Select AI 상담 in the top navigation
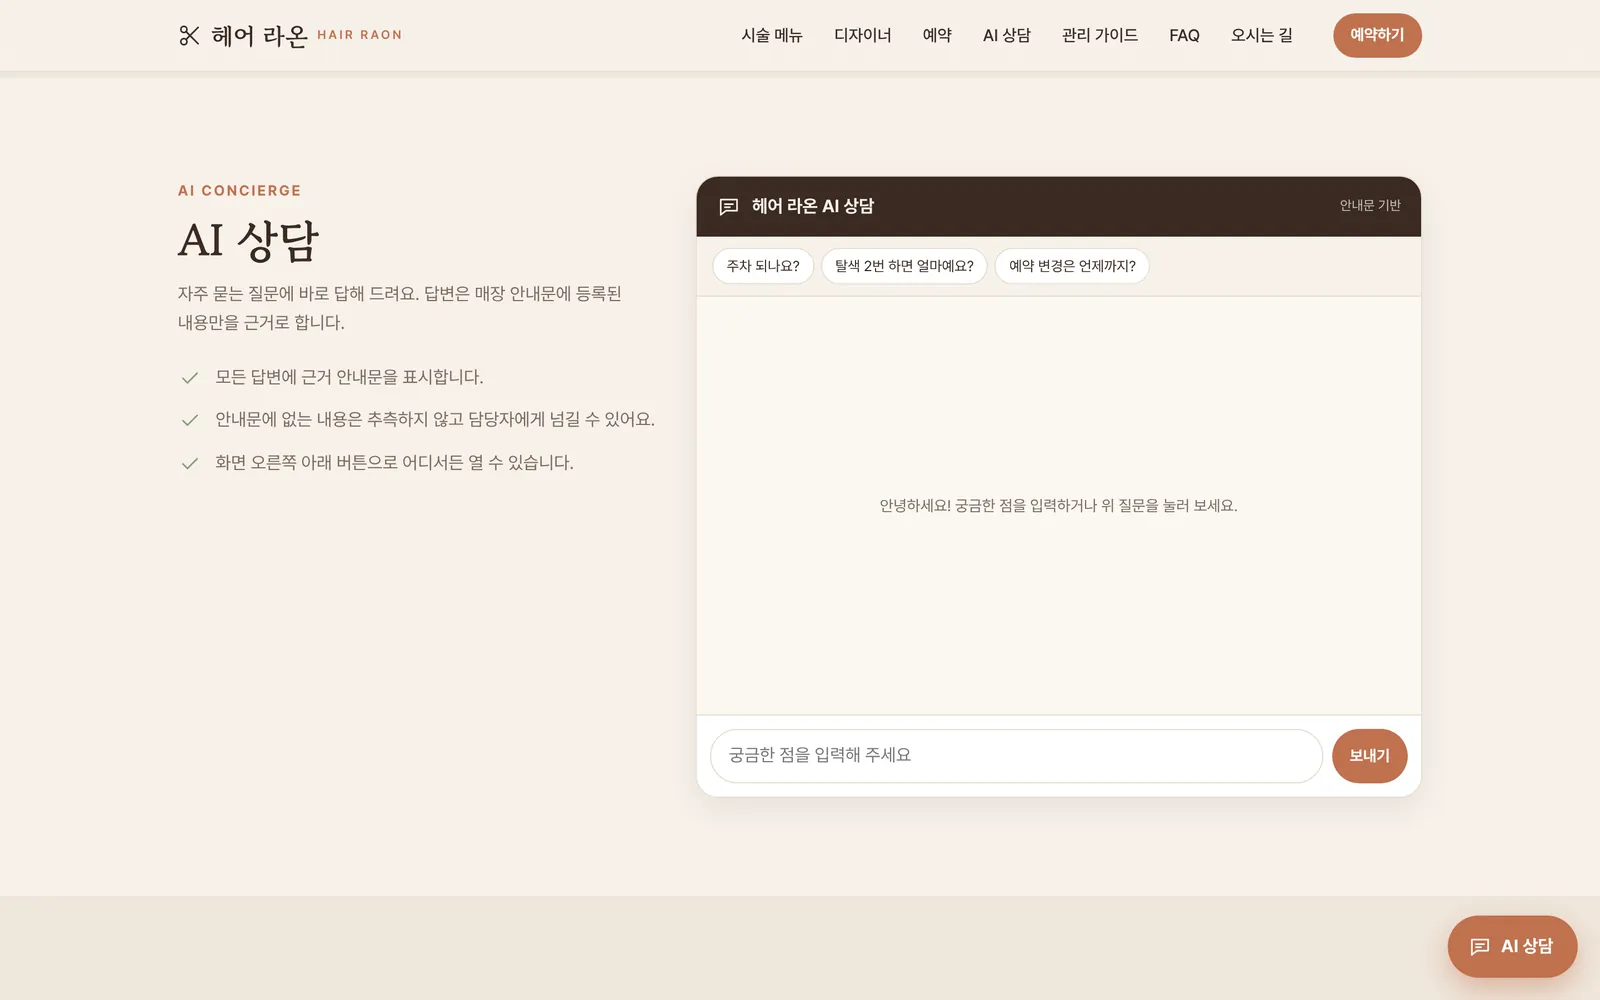The height and width of the screenshot is (1000, 1600). pos(1007,35)
